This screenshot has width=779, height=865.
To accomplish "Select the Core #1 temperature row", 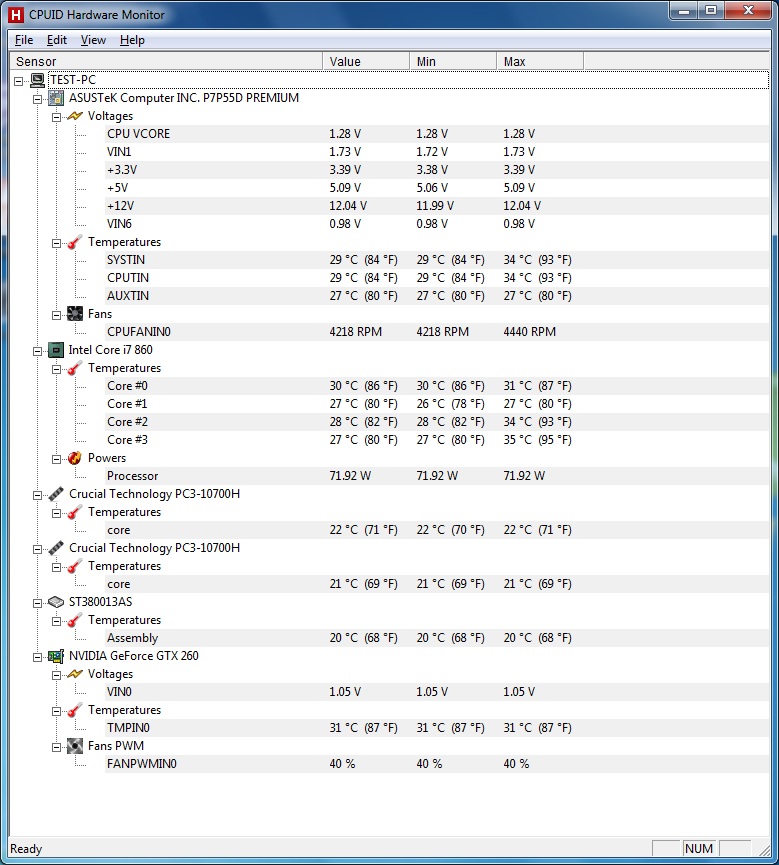I will click(437, 404).
